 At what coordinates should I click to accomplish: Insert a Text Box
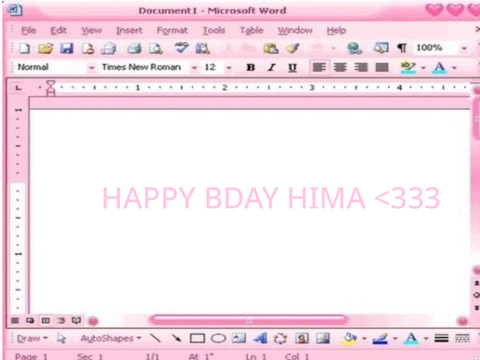(x=239, y=338)
